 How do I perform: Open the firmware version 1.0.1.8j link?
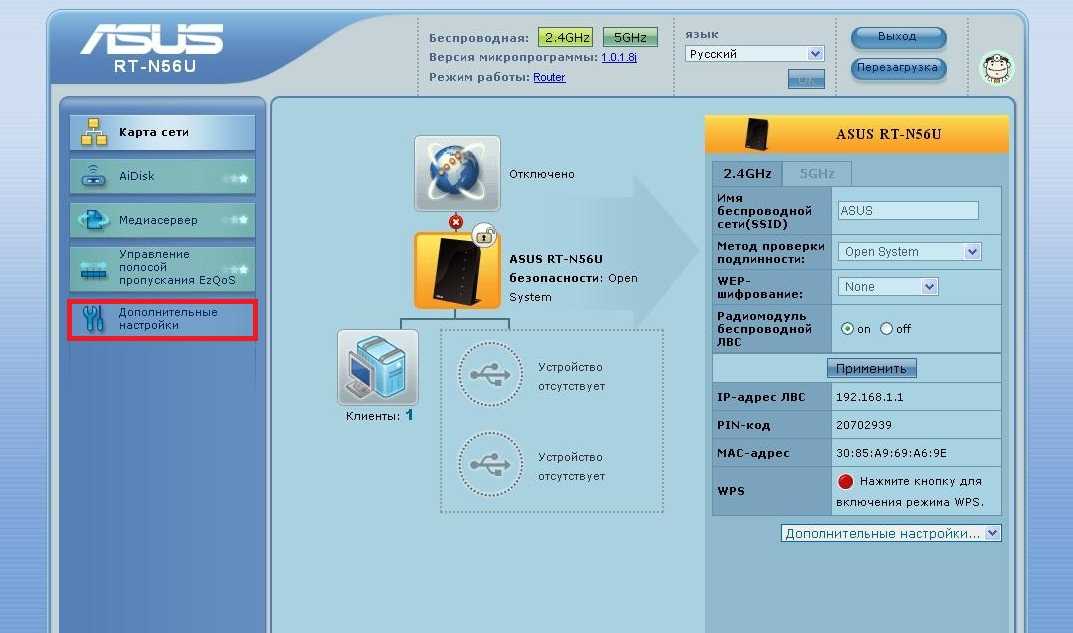coord(619,58)
